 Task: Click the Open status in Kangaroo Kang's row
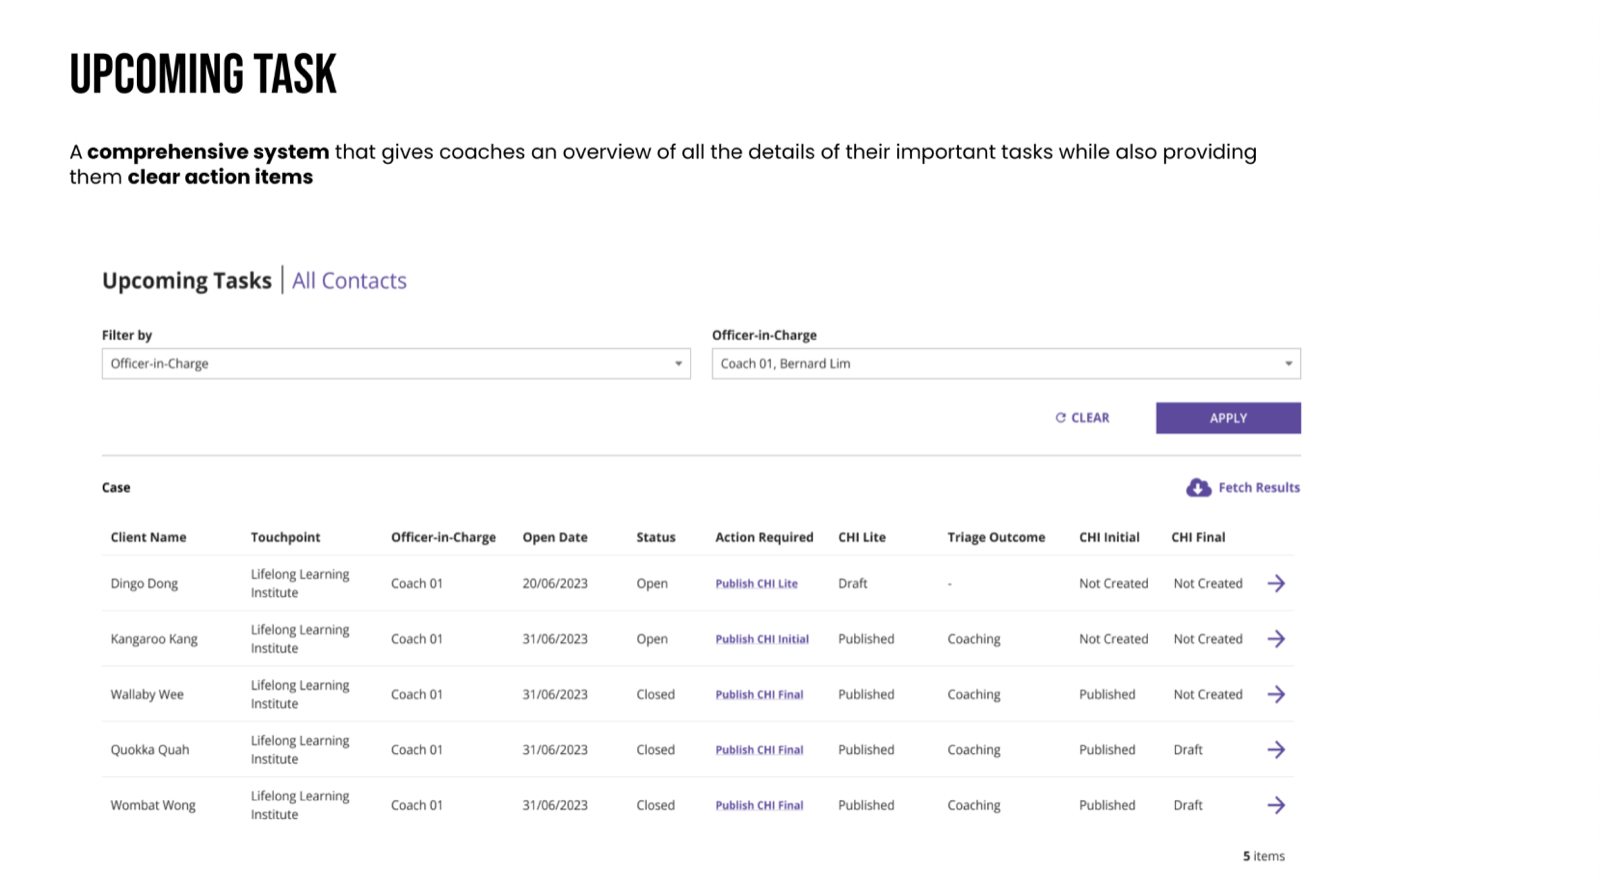[x=652, y=639]
